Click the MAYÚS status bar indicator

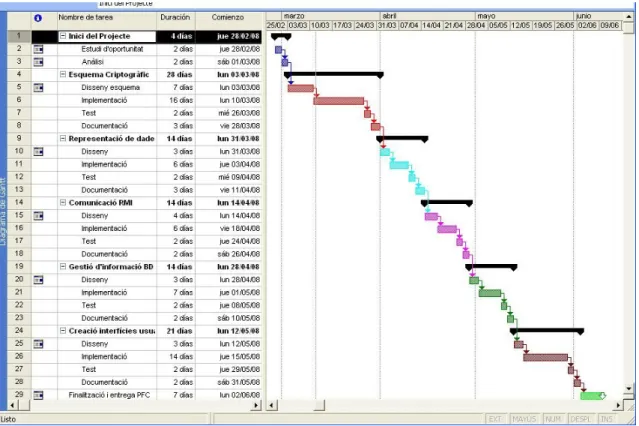coord(524,419)
